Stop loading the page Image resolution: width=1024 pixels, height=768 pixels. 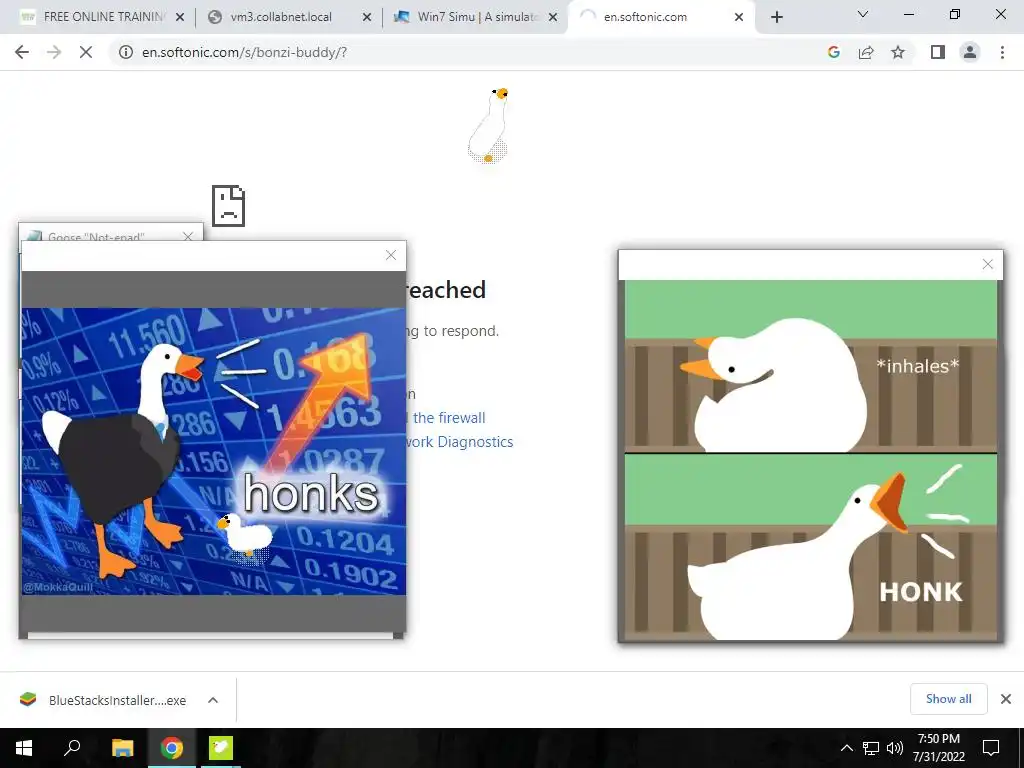(x=86, y=52)
